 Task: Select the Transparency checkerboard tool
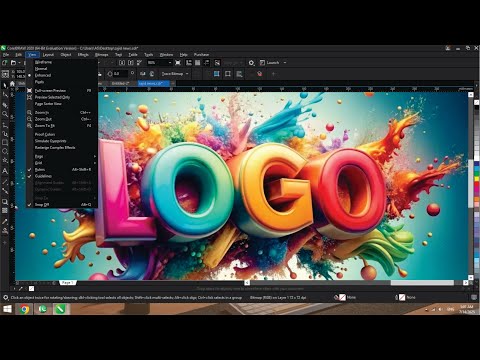[x=5, y=211]
